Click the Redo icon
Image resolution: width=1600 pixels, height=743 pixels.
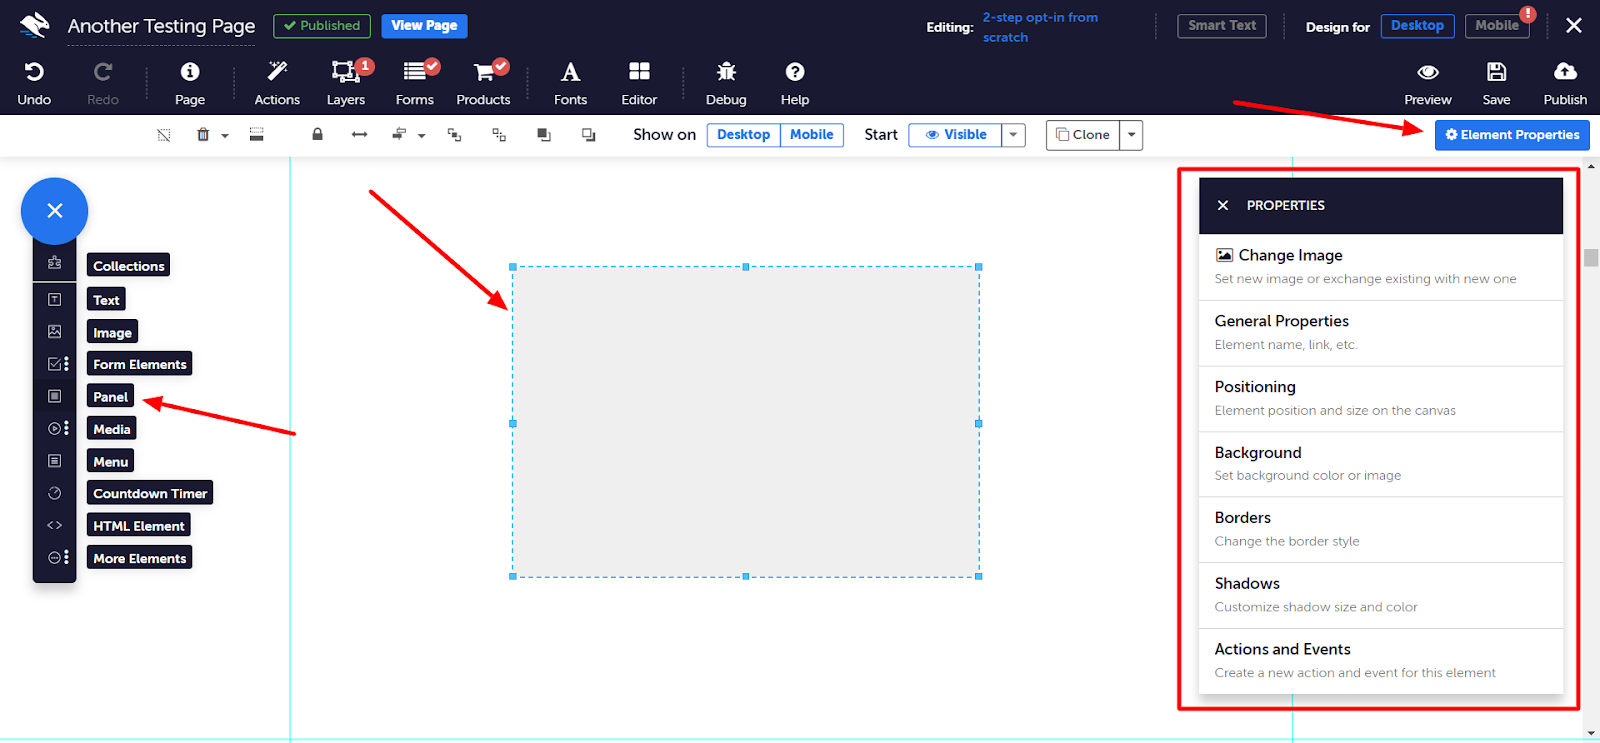(x=102, y=72)
